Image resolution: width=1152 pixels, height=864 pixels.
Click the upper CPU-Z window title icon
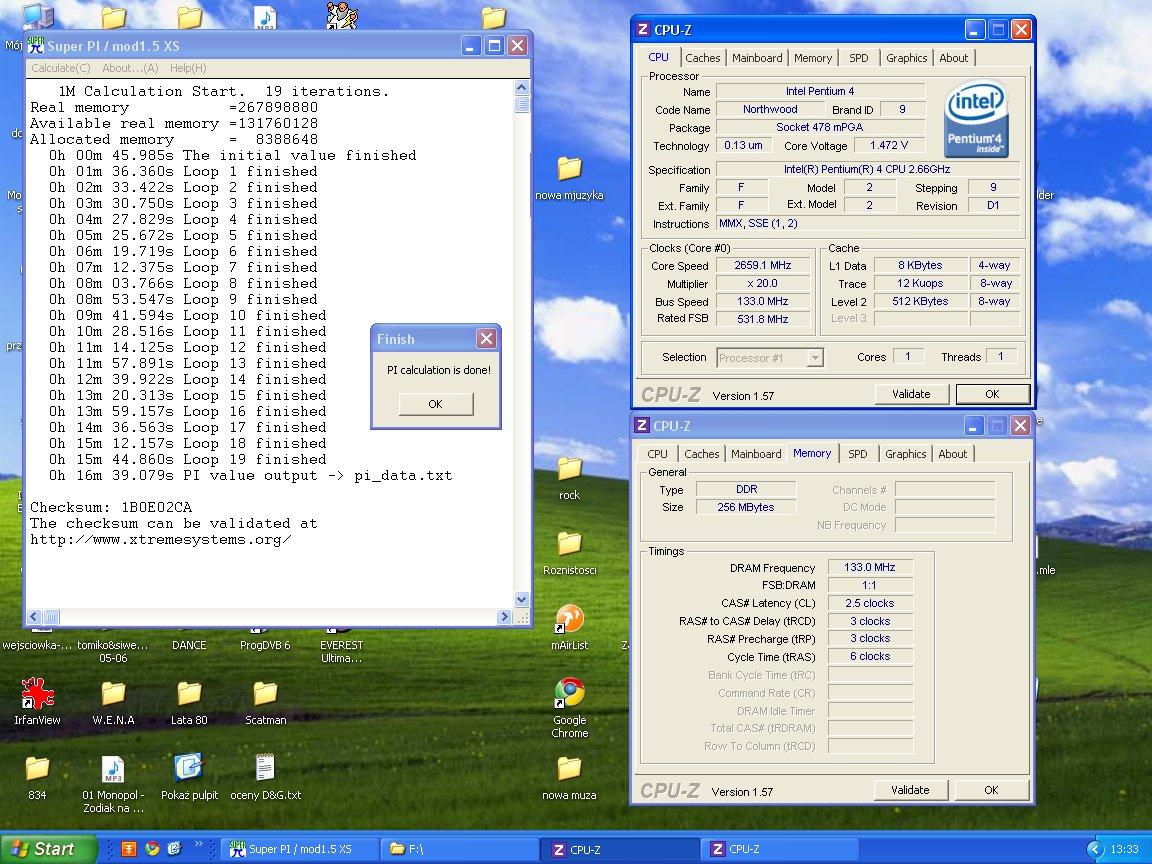(x=643, y=29)
